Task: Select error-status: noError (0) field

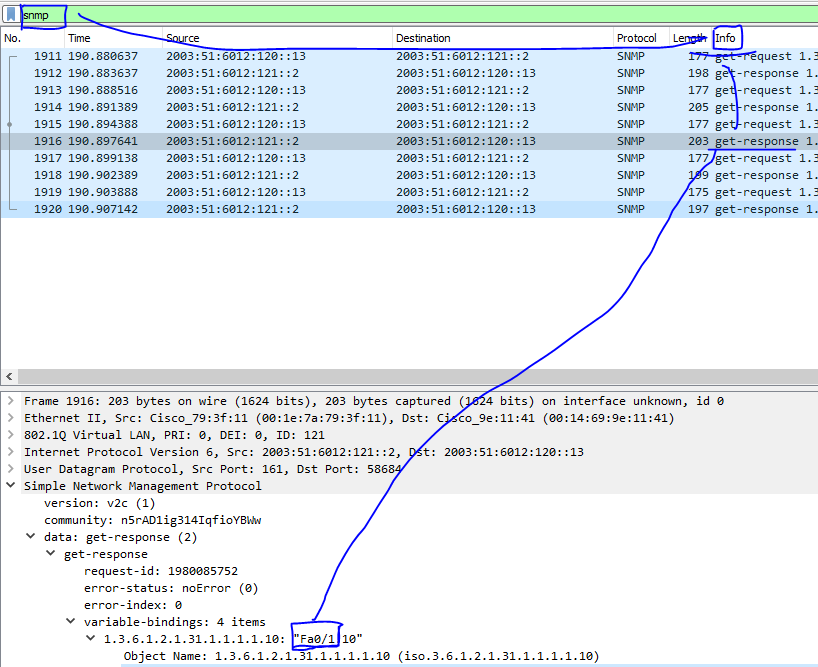Action: click(x=171, y=588)
